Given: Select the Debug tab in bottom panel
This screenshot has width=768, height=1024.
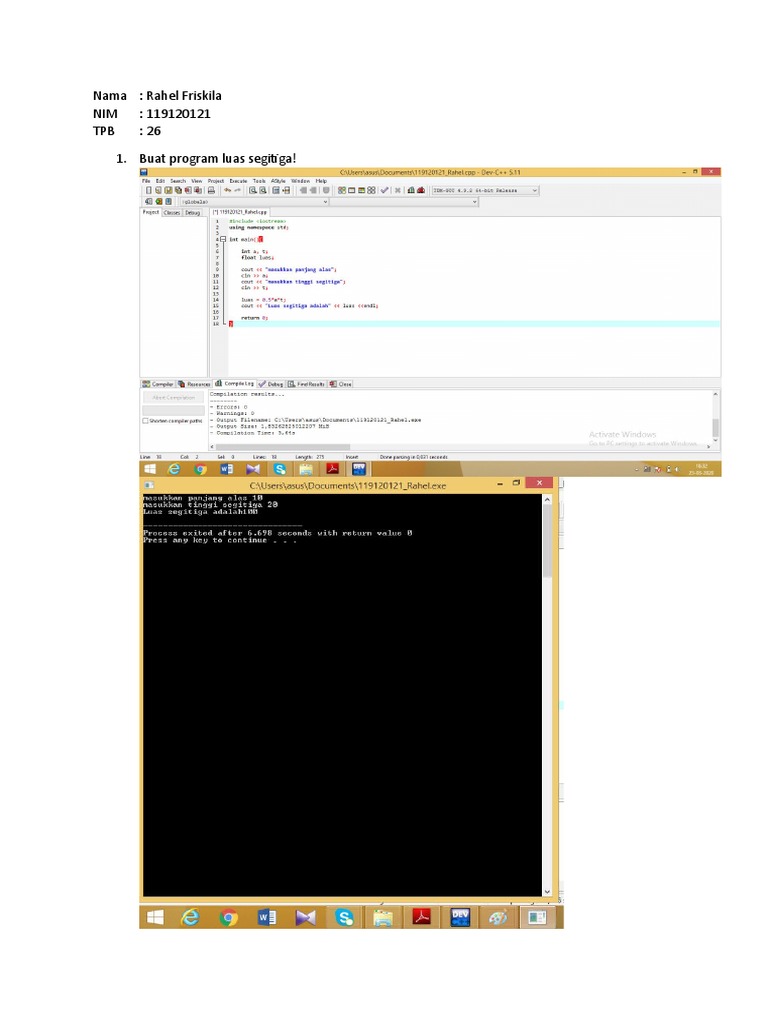Looking at the screenshot, I should click(271, 384).
